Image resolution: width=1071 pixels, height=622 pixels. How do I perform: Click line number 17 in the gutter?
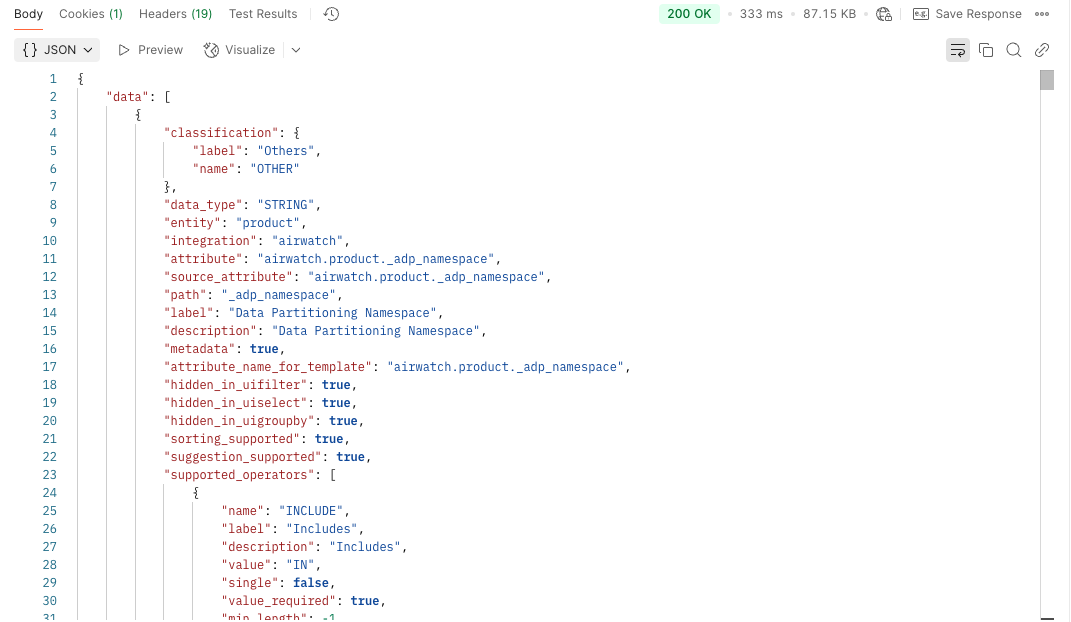pyautogui.click(x=49, y=367)
